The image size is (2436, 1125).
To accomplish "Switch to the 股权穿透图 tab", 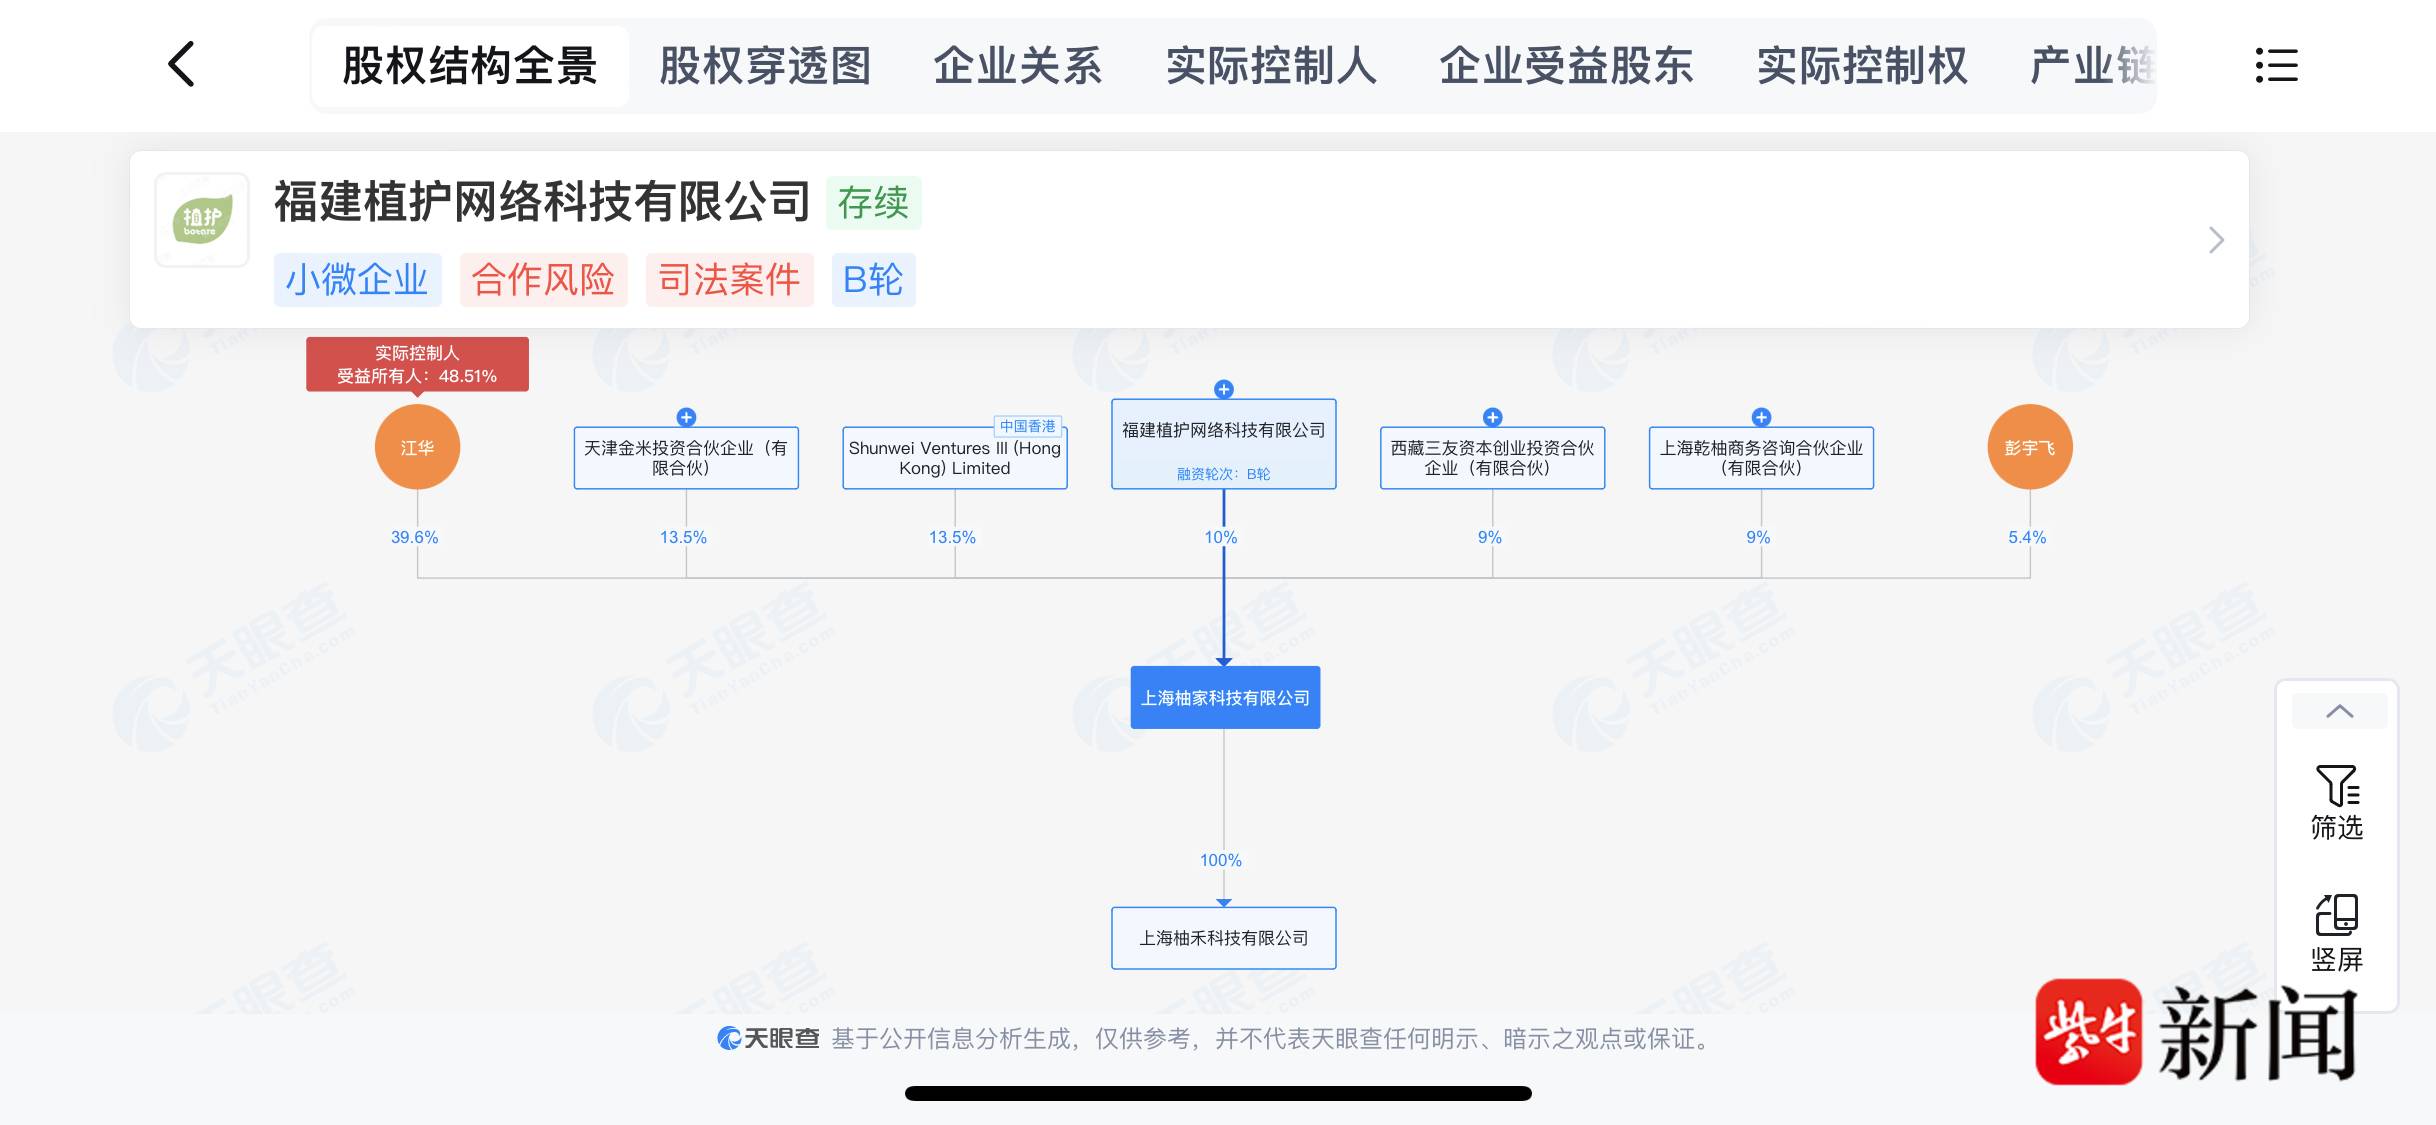I will (765, 66).
